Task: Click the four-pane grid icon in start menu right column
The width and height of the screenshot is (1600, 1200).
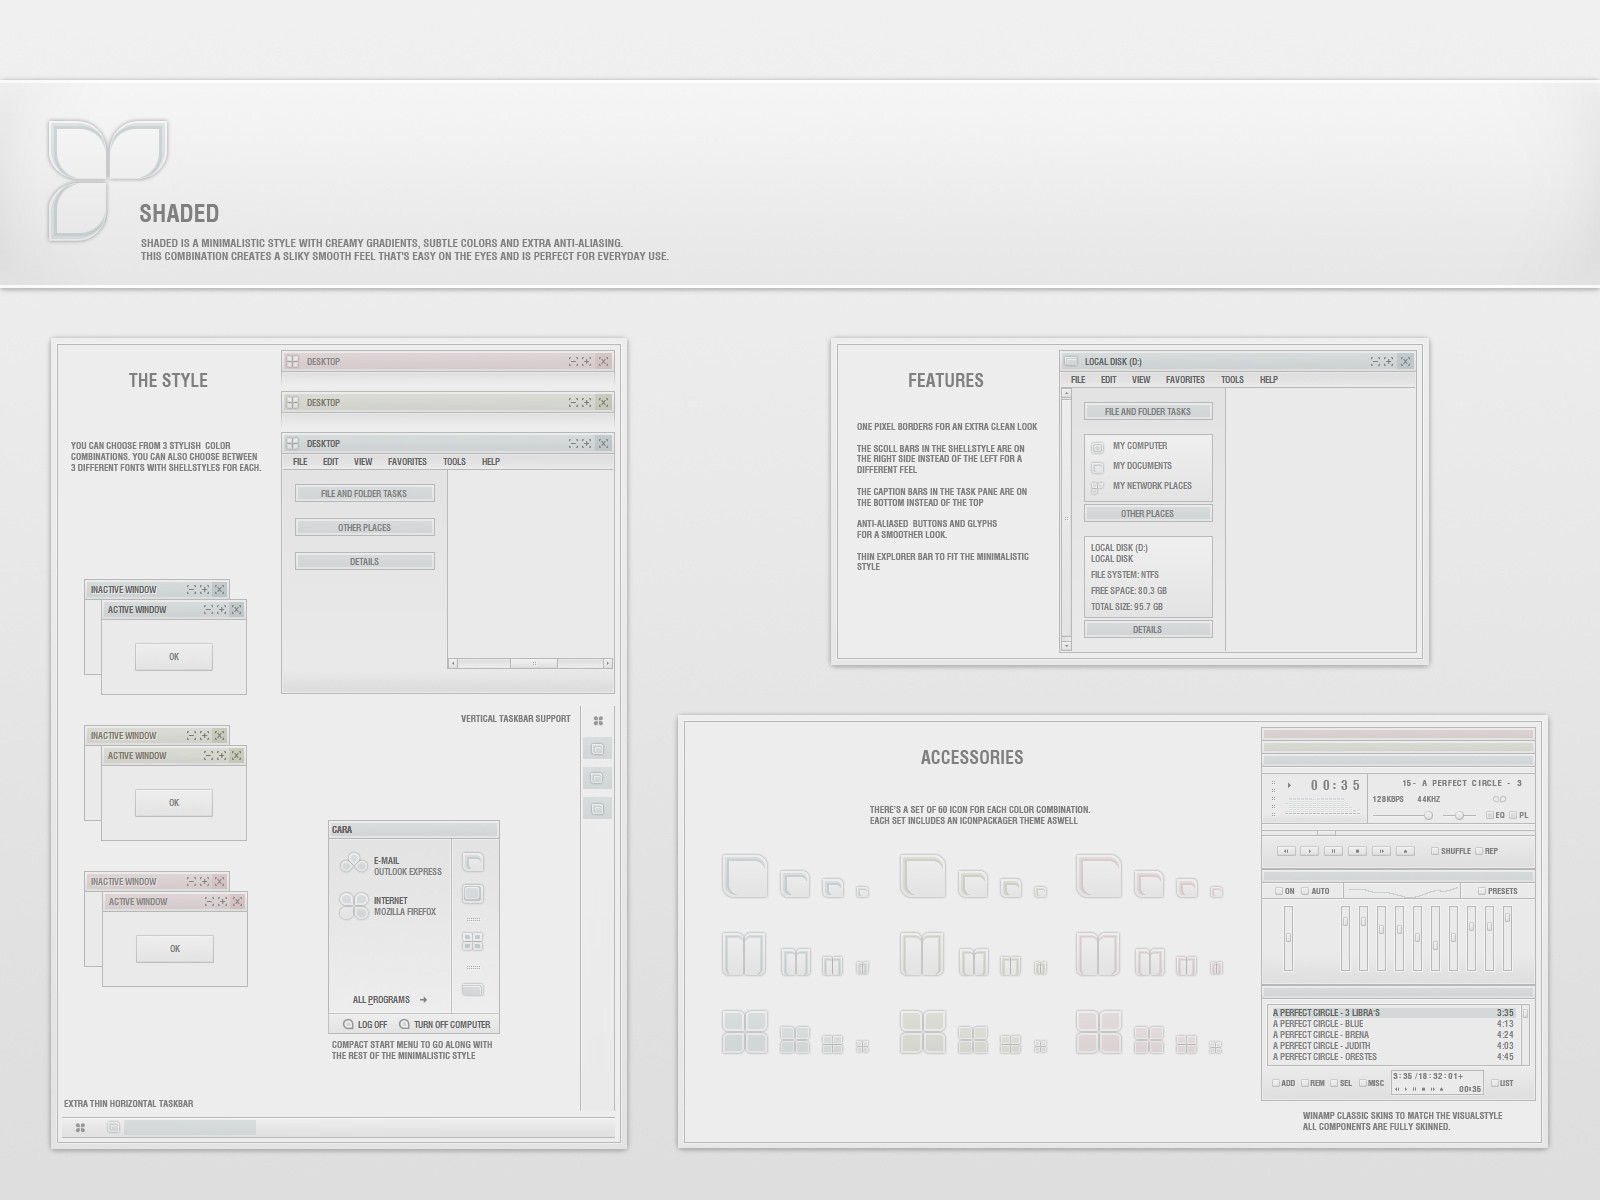Action: point(473,941)
